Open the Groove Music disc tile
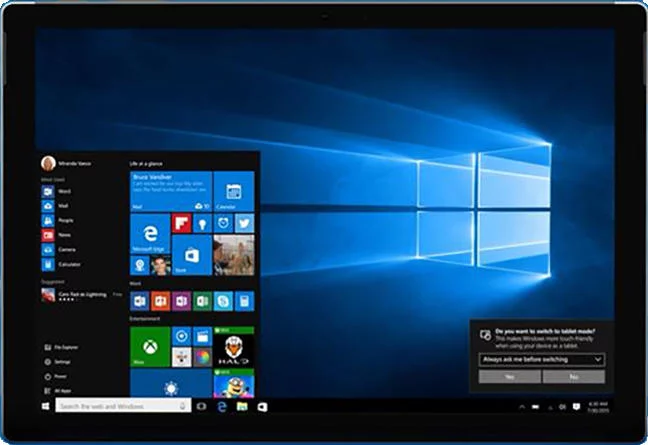This screenshot has width=648, height=445. [x=181, y=336]
